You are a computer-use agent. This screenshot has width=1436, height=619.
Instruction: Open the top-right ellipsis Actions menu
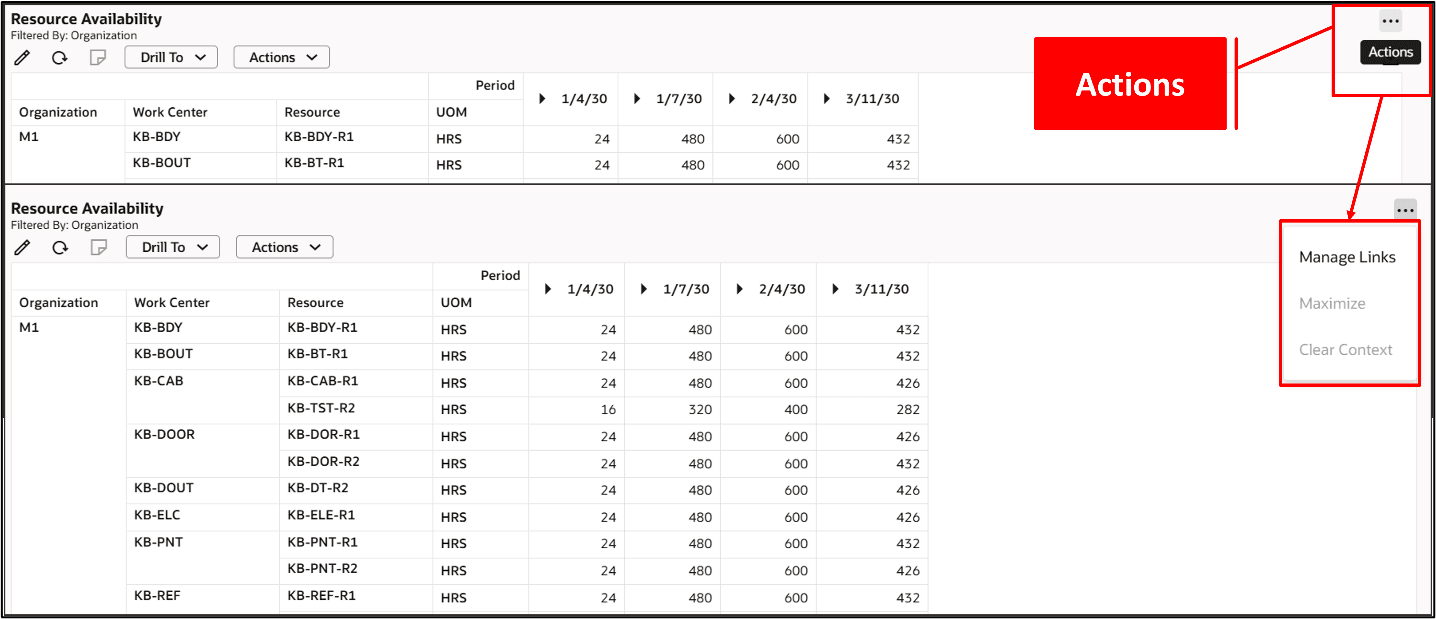point(1391,20)
